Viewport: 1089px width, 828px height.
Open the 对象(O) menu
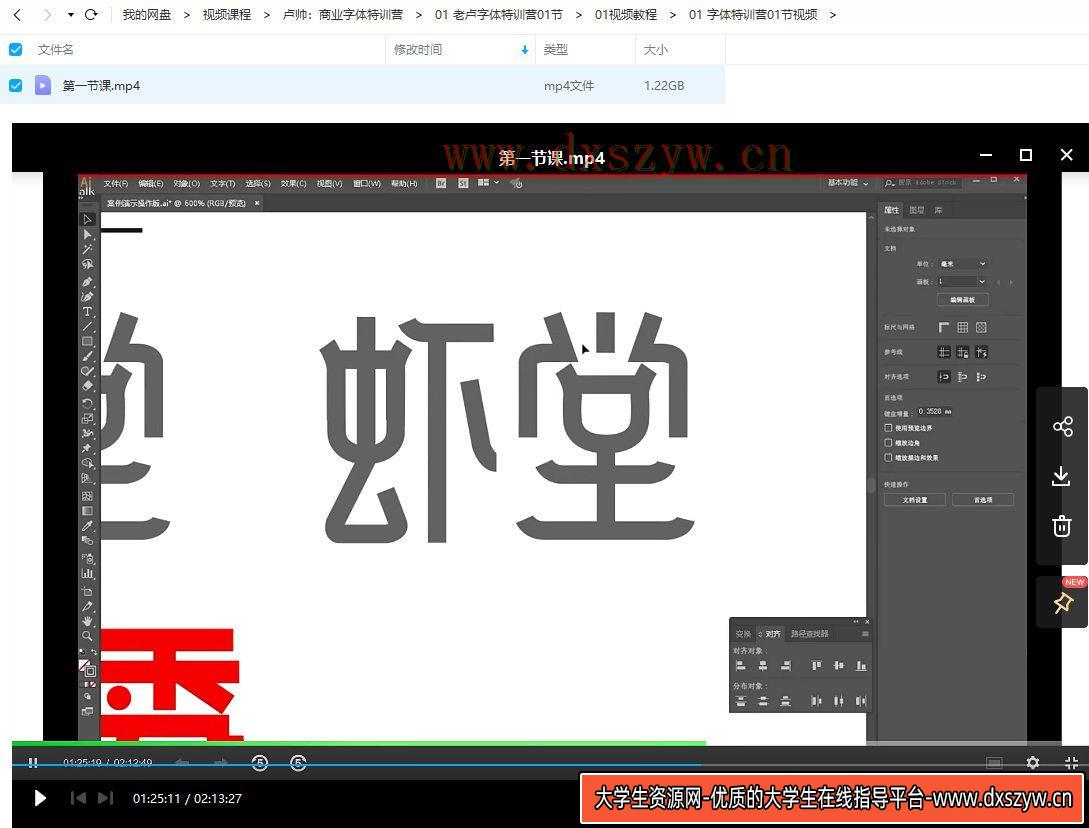point(187,183)
